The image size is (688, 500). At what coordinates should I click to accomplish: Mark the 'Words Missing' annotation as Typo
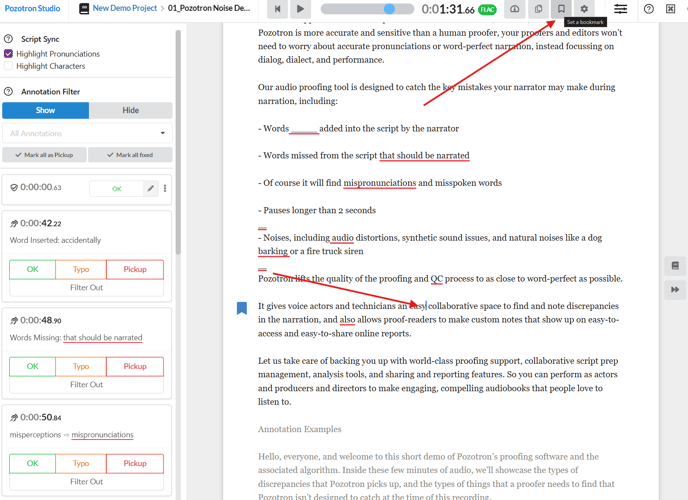[x=81, y=366]
